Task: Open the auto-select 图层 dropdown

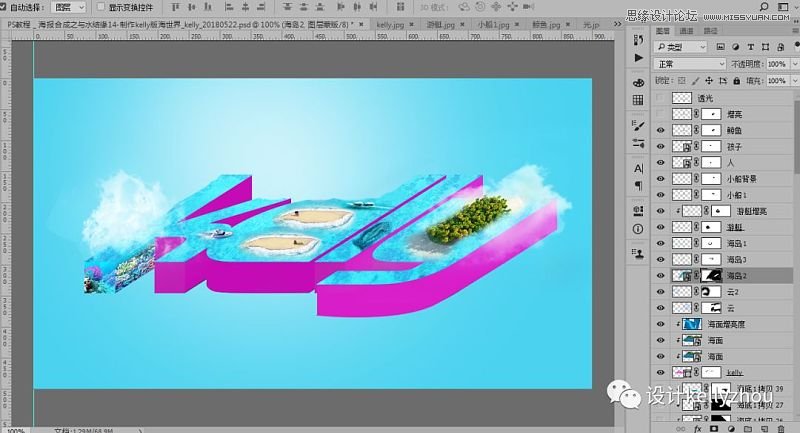Action: click(x=68, y=7)
